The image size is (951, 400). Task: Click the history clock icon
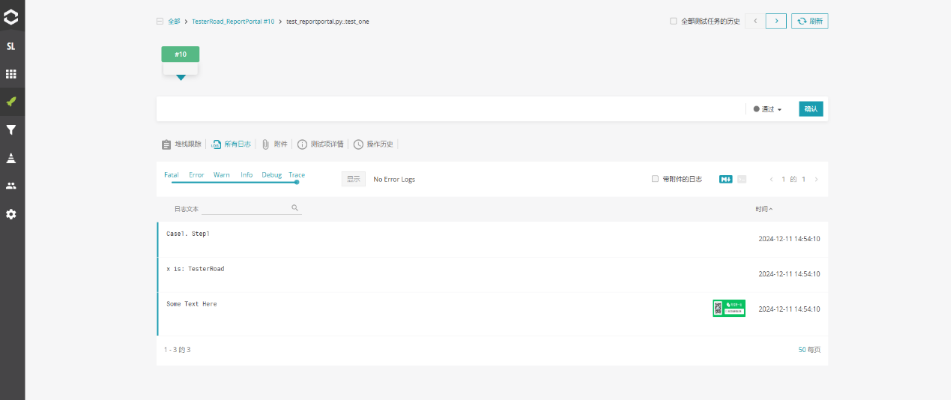[x=358, y=144]
